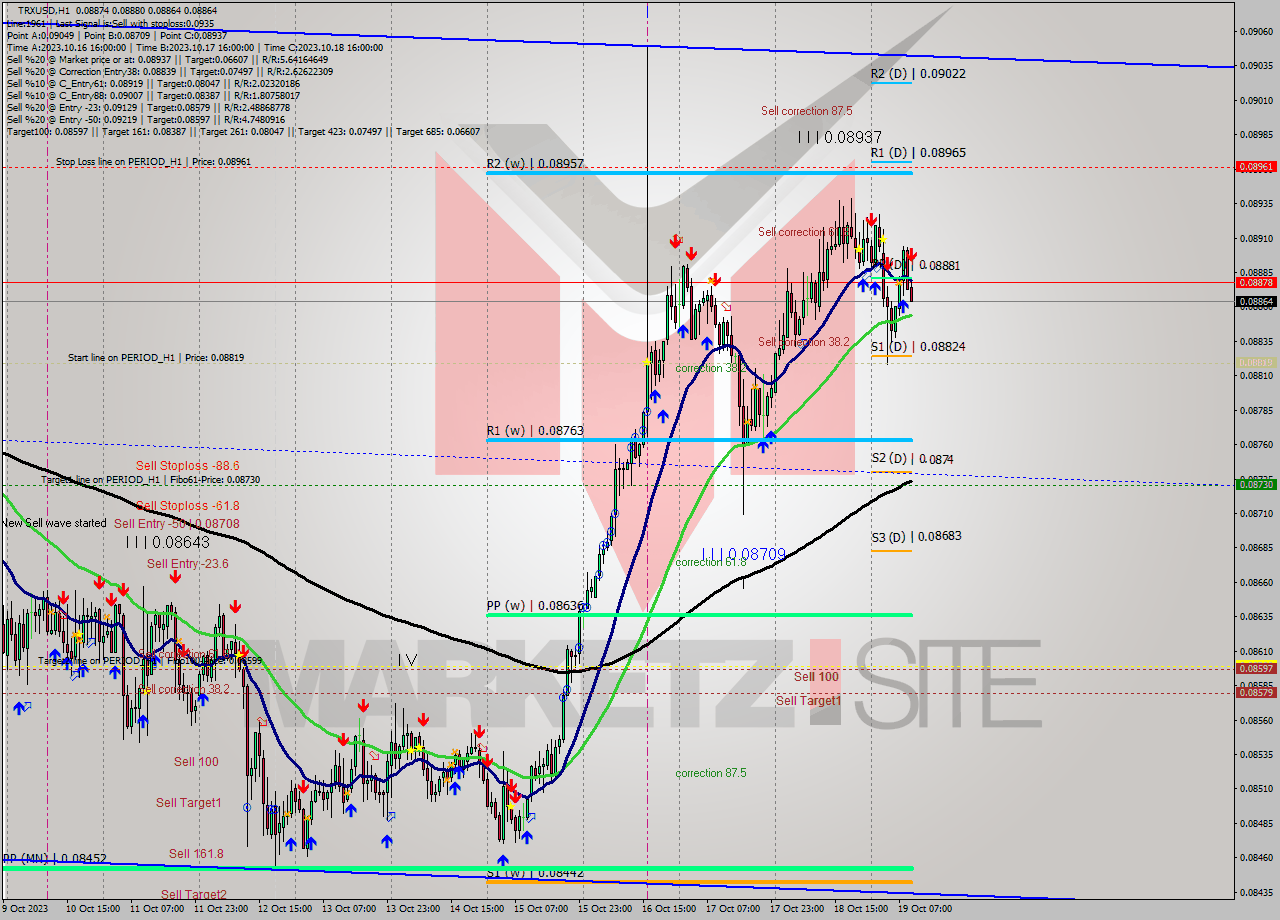This screenshot has height=920, width=1280.
Task: Click the 'S1 (D) | 0.08824' pivot label
Action: tap(918, 347)
